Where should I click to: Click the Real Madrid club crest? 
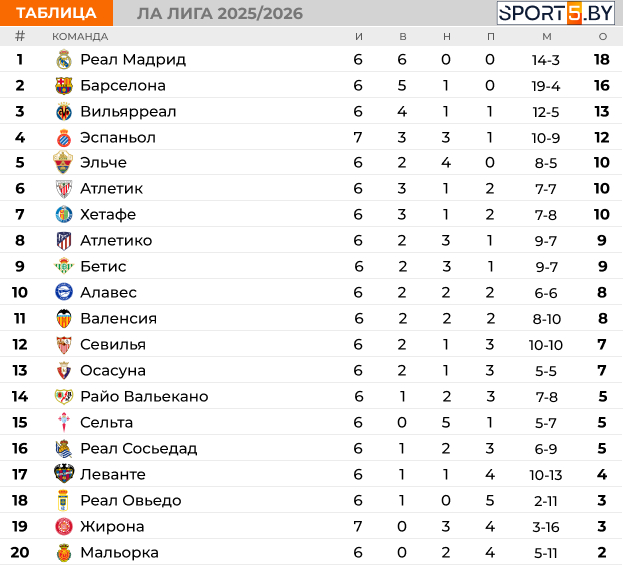[x=64, y=60]
